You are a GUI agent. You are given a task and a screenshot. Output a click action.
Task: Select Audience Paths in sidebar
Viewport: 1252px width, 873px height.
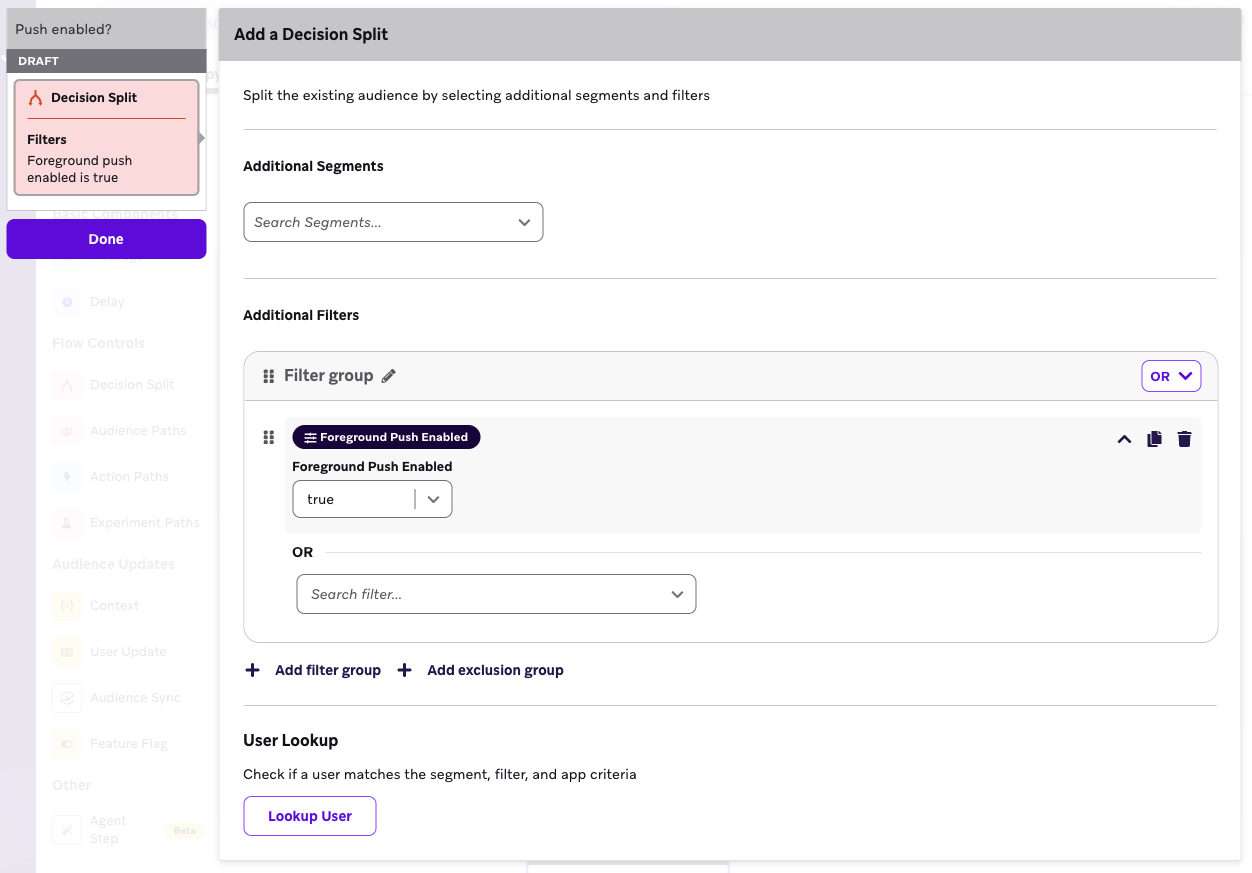[138, 430]
